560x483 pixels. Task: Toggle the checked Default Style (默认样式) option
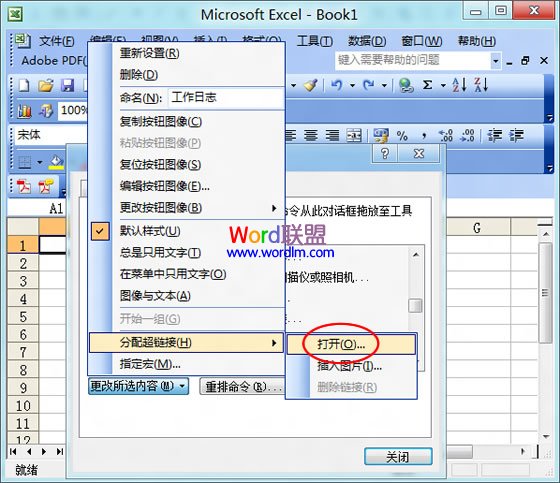click(x=150, y=231)
